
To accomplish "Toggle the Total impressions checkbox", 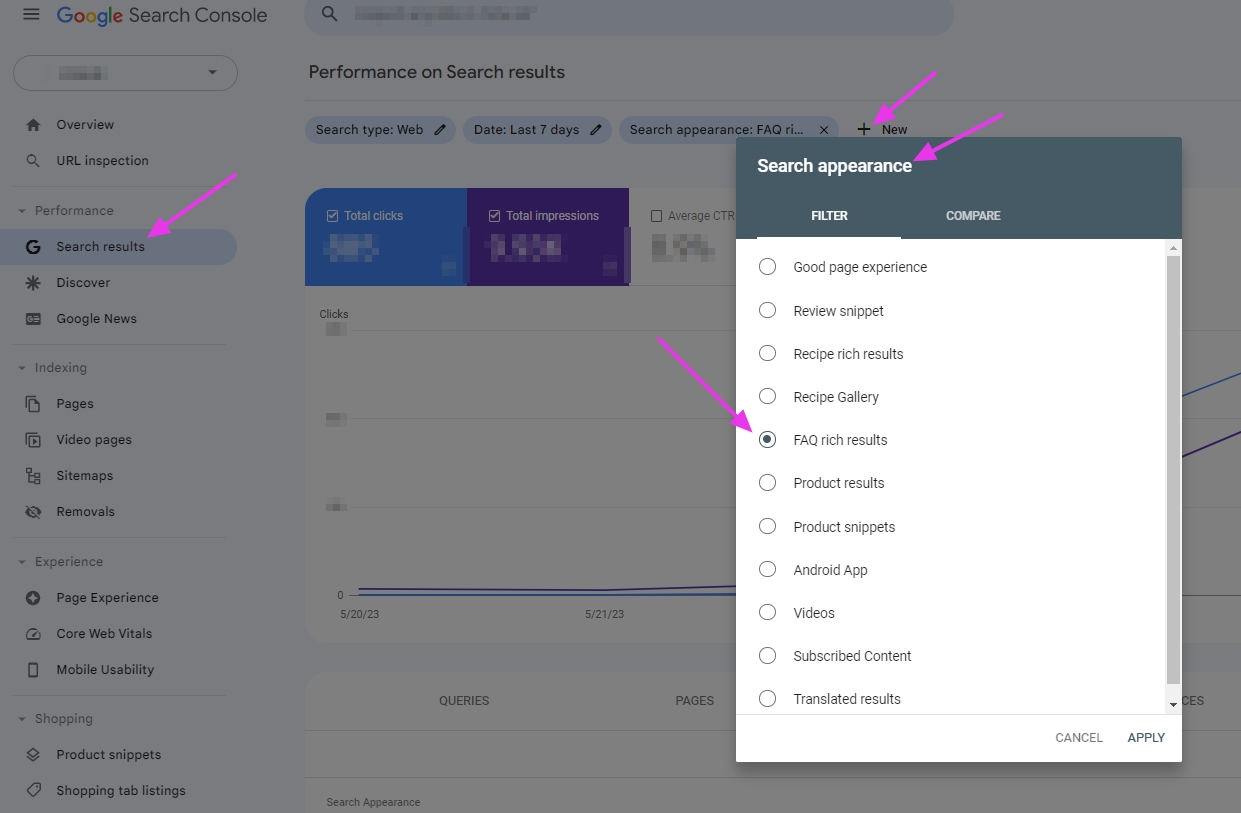I will point(494,216).
